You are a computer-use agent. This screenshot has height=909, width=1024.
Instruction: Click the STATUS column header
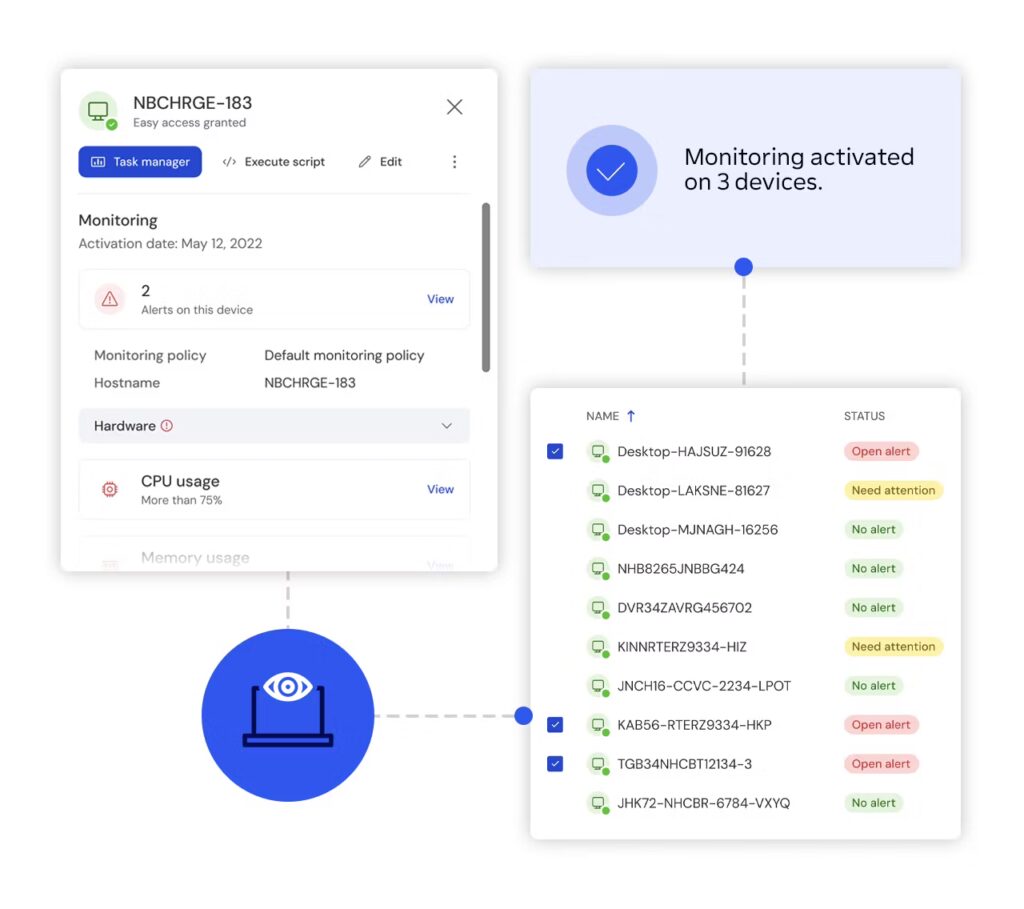click(x=864, y=416)
